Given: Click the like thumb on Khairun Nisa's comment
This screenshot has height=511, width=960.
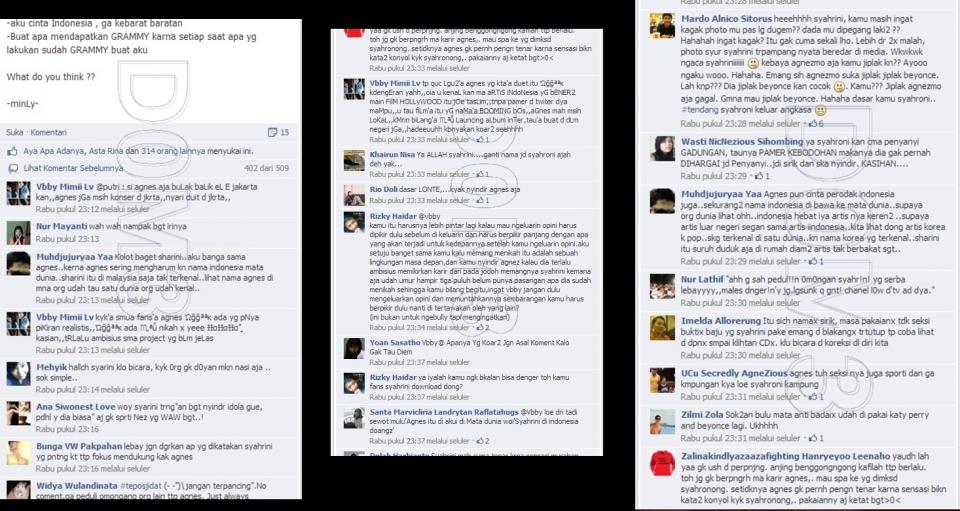Looking at the screenshot, I should click(x=481, y=174).
